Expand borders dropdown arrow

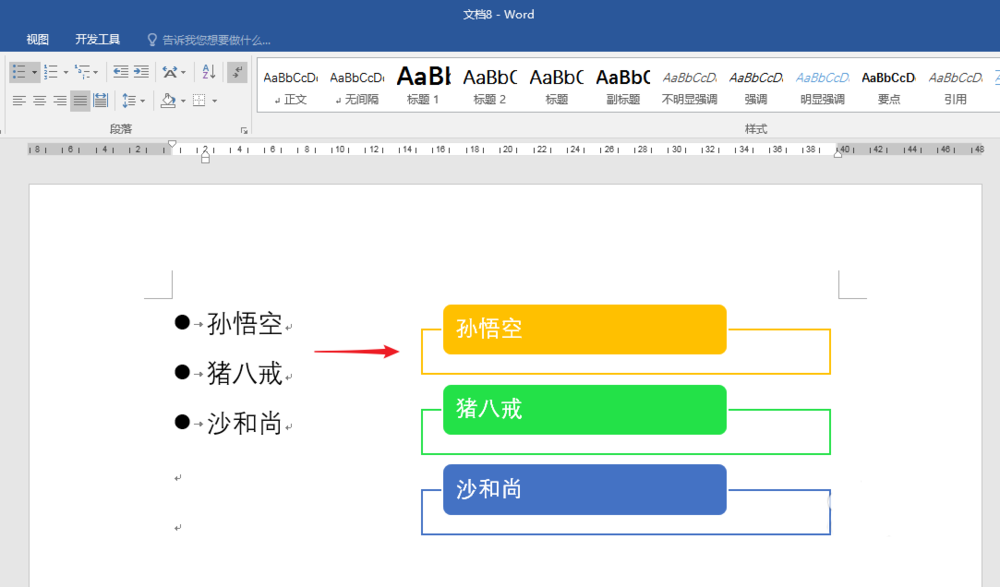(x=214, y=101)
